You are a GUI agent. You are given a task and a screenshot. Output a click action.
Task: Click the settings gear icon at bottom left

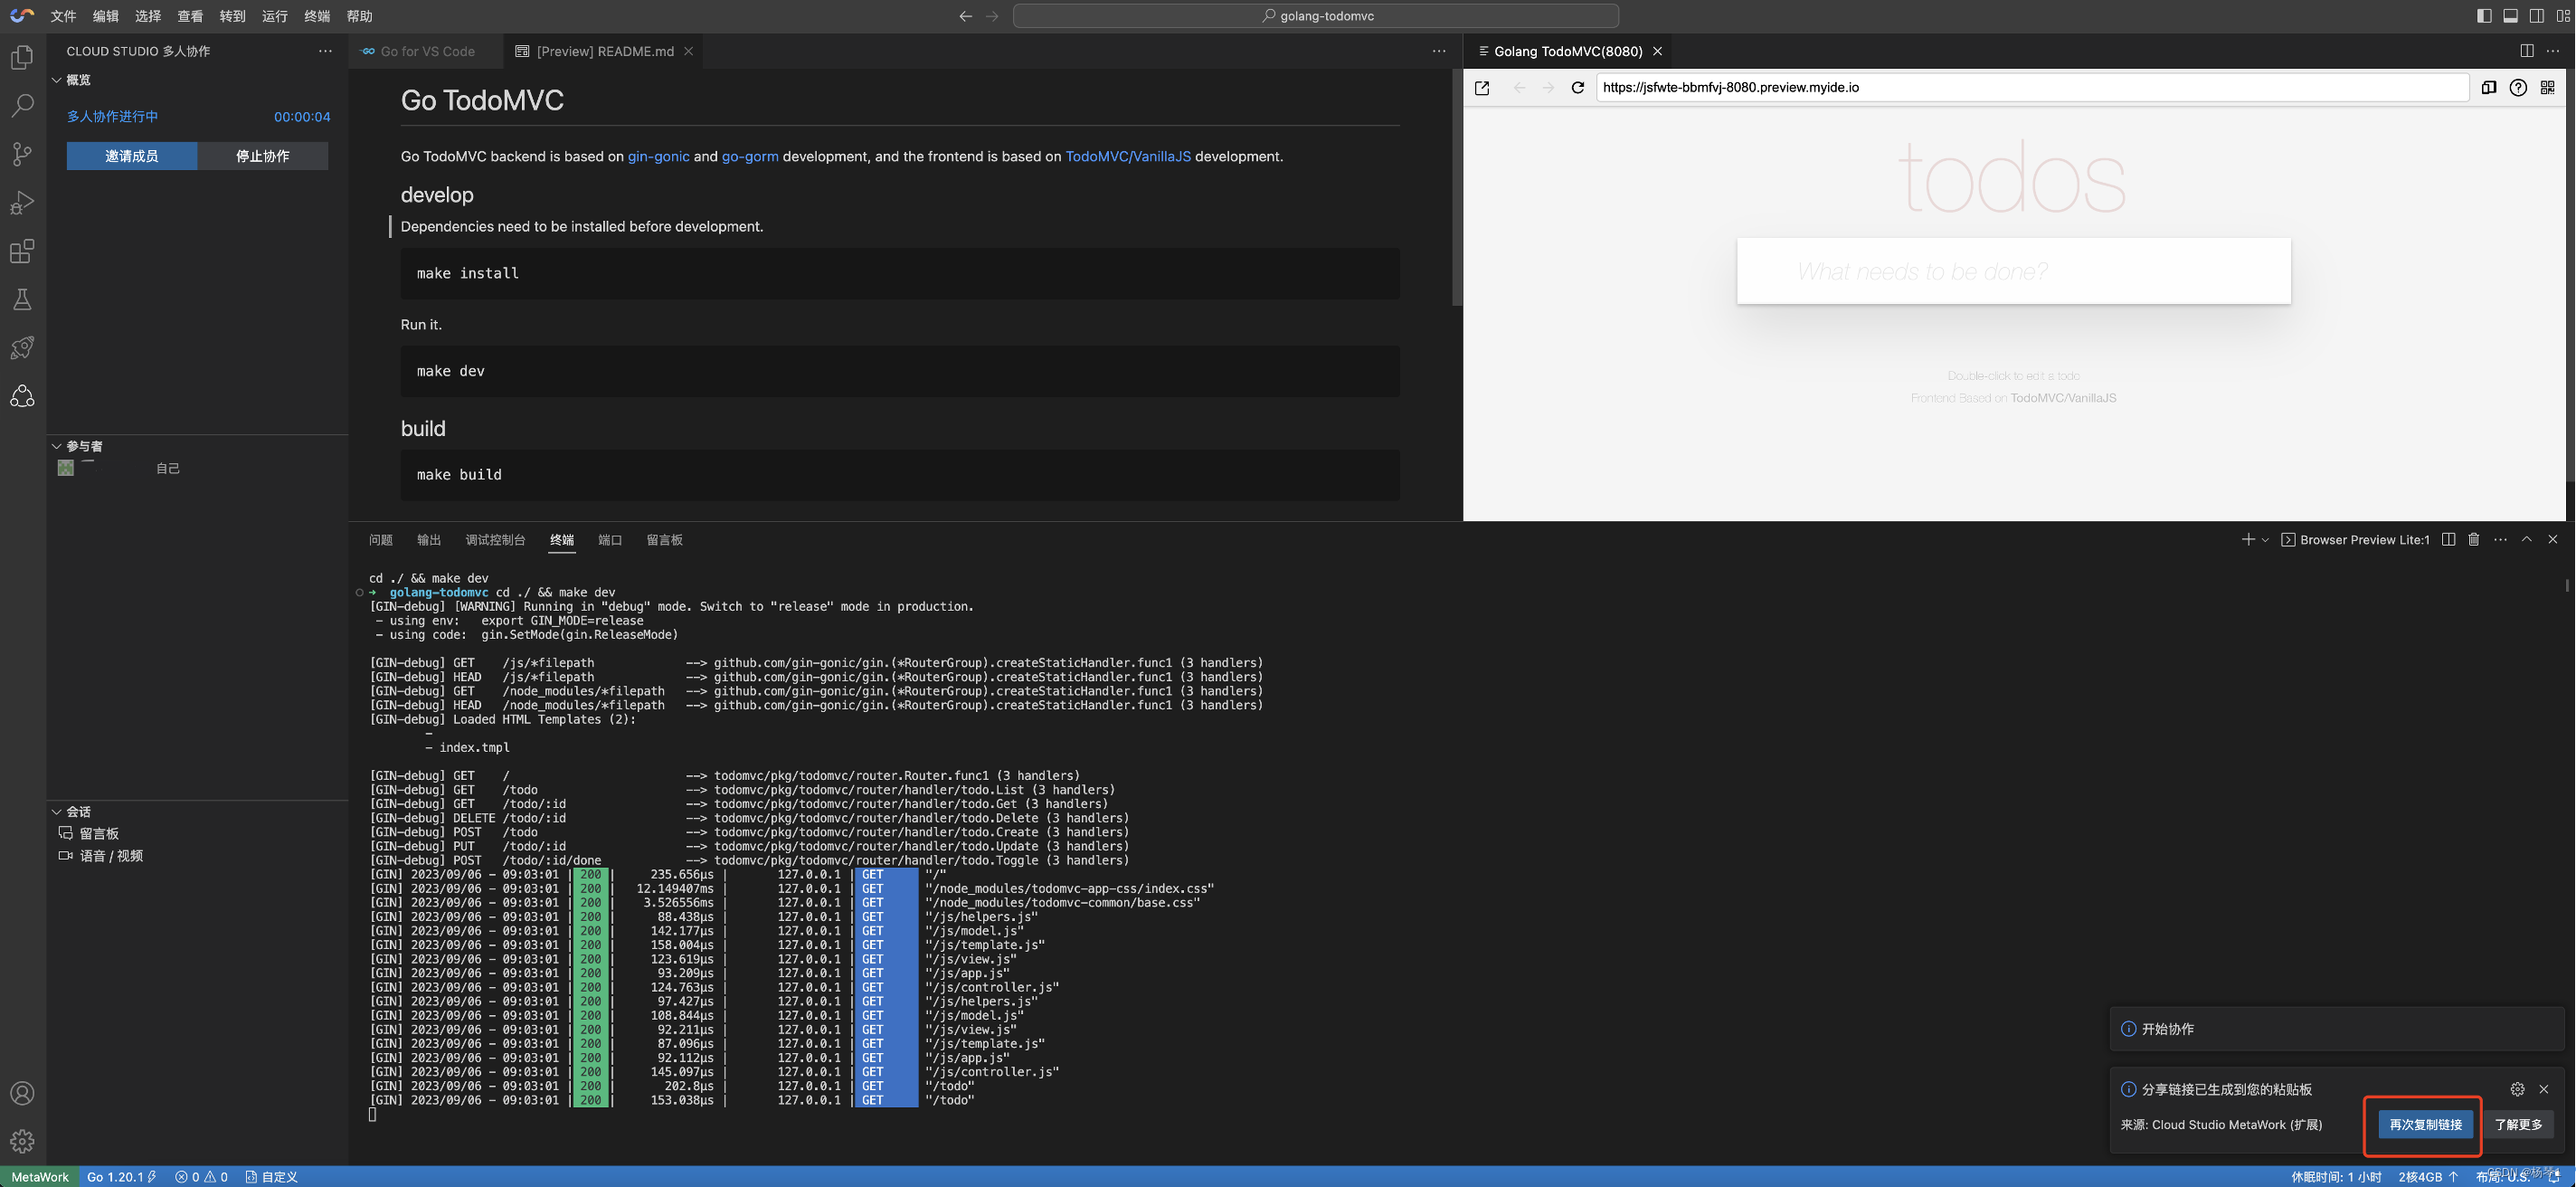tap(22, 1139)
